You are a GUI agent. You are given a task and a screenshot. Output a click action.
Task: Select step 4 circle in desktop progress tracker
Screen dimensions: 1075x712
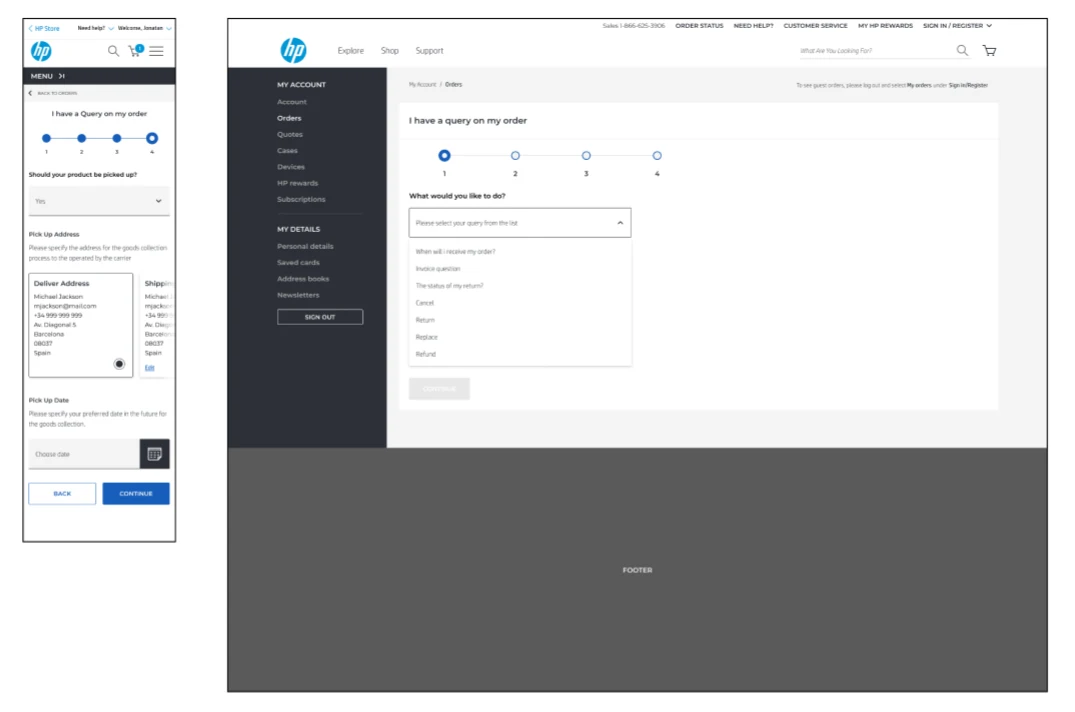tap(657, 156)
